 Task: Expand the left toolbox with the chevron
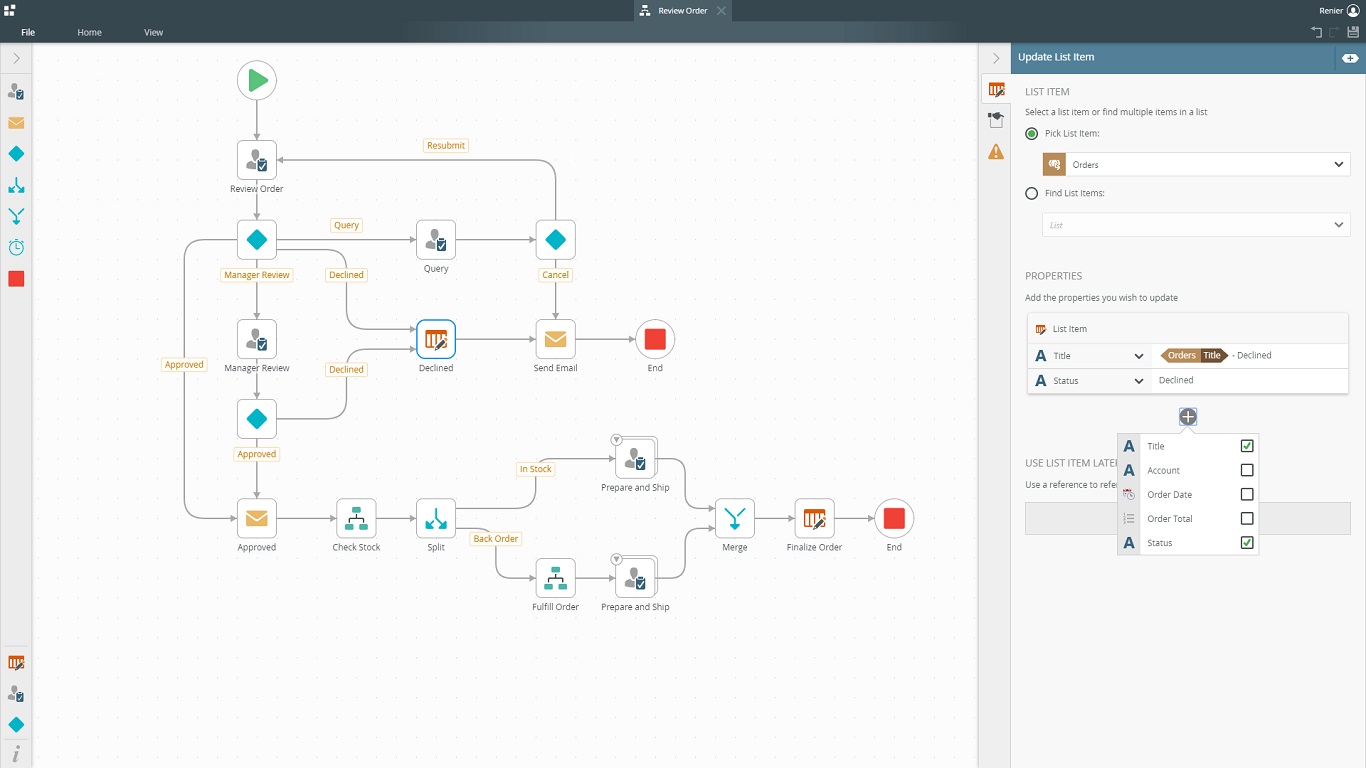[x=16, y=59]
